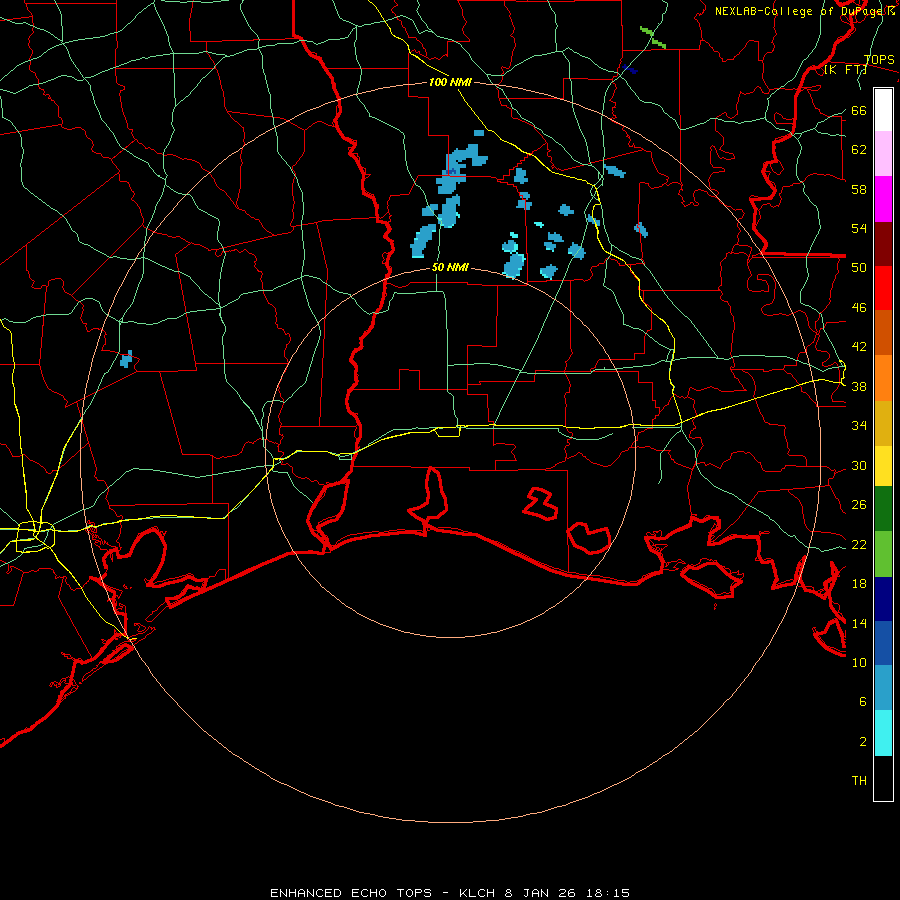Click the "50 NMI" range ring label
The height and width of the screenshot is (900, 900).
click(450, 267)
